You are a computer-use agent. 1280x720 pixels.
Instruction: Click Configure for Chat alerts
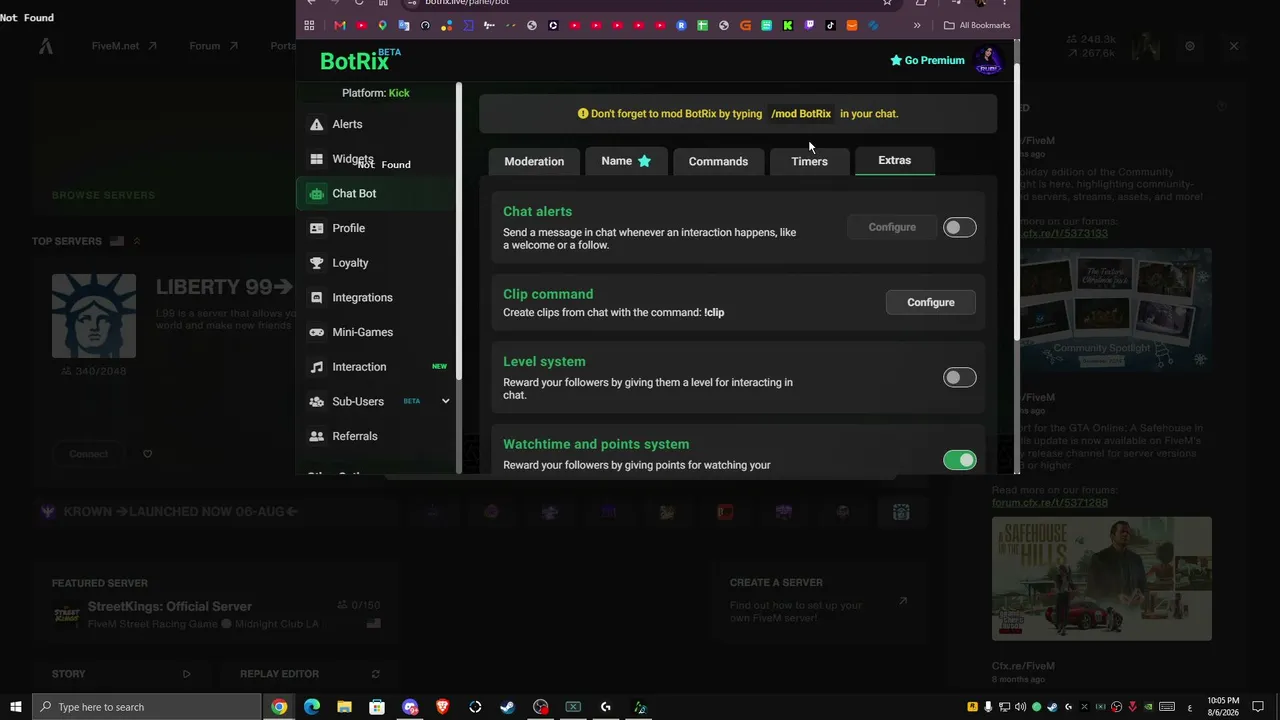(892, 227)
